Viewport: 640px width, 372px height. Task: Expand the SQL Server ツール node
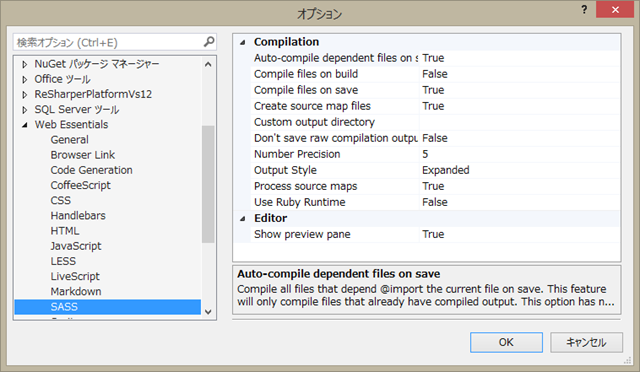pos(25,110)
